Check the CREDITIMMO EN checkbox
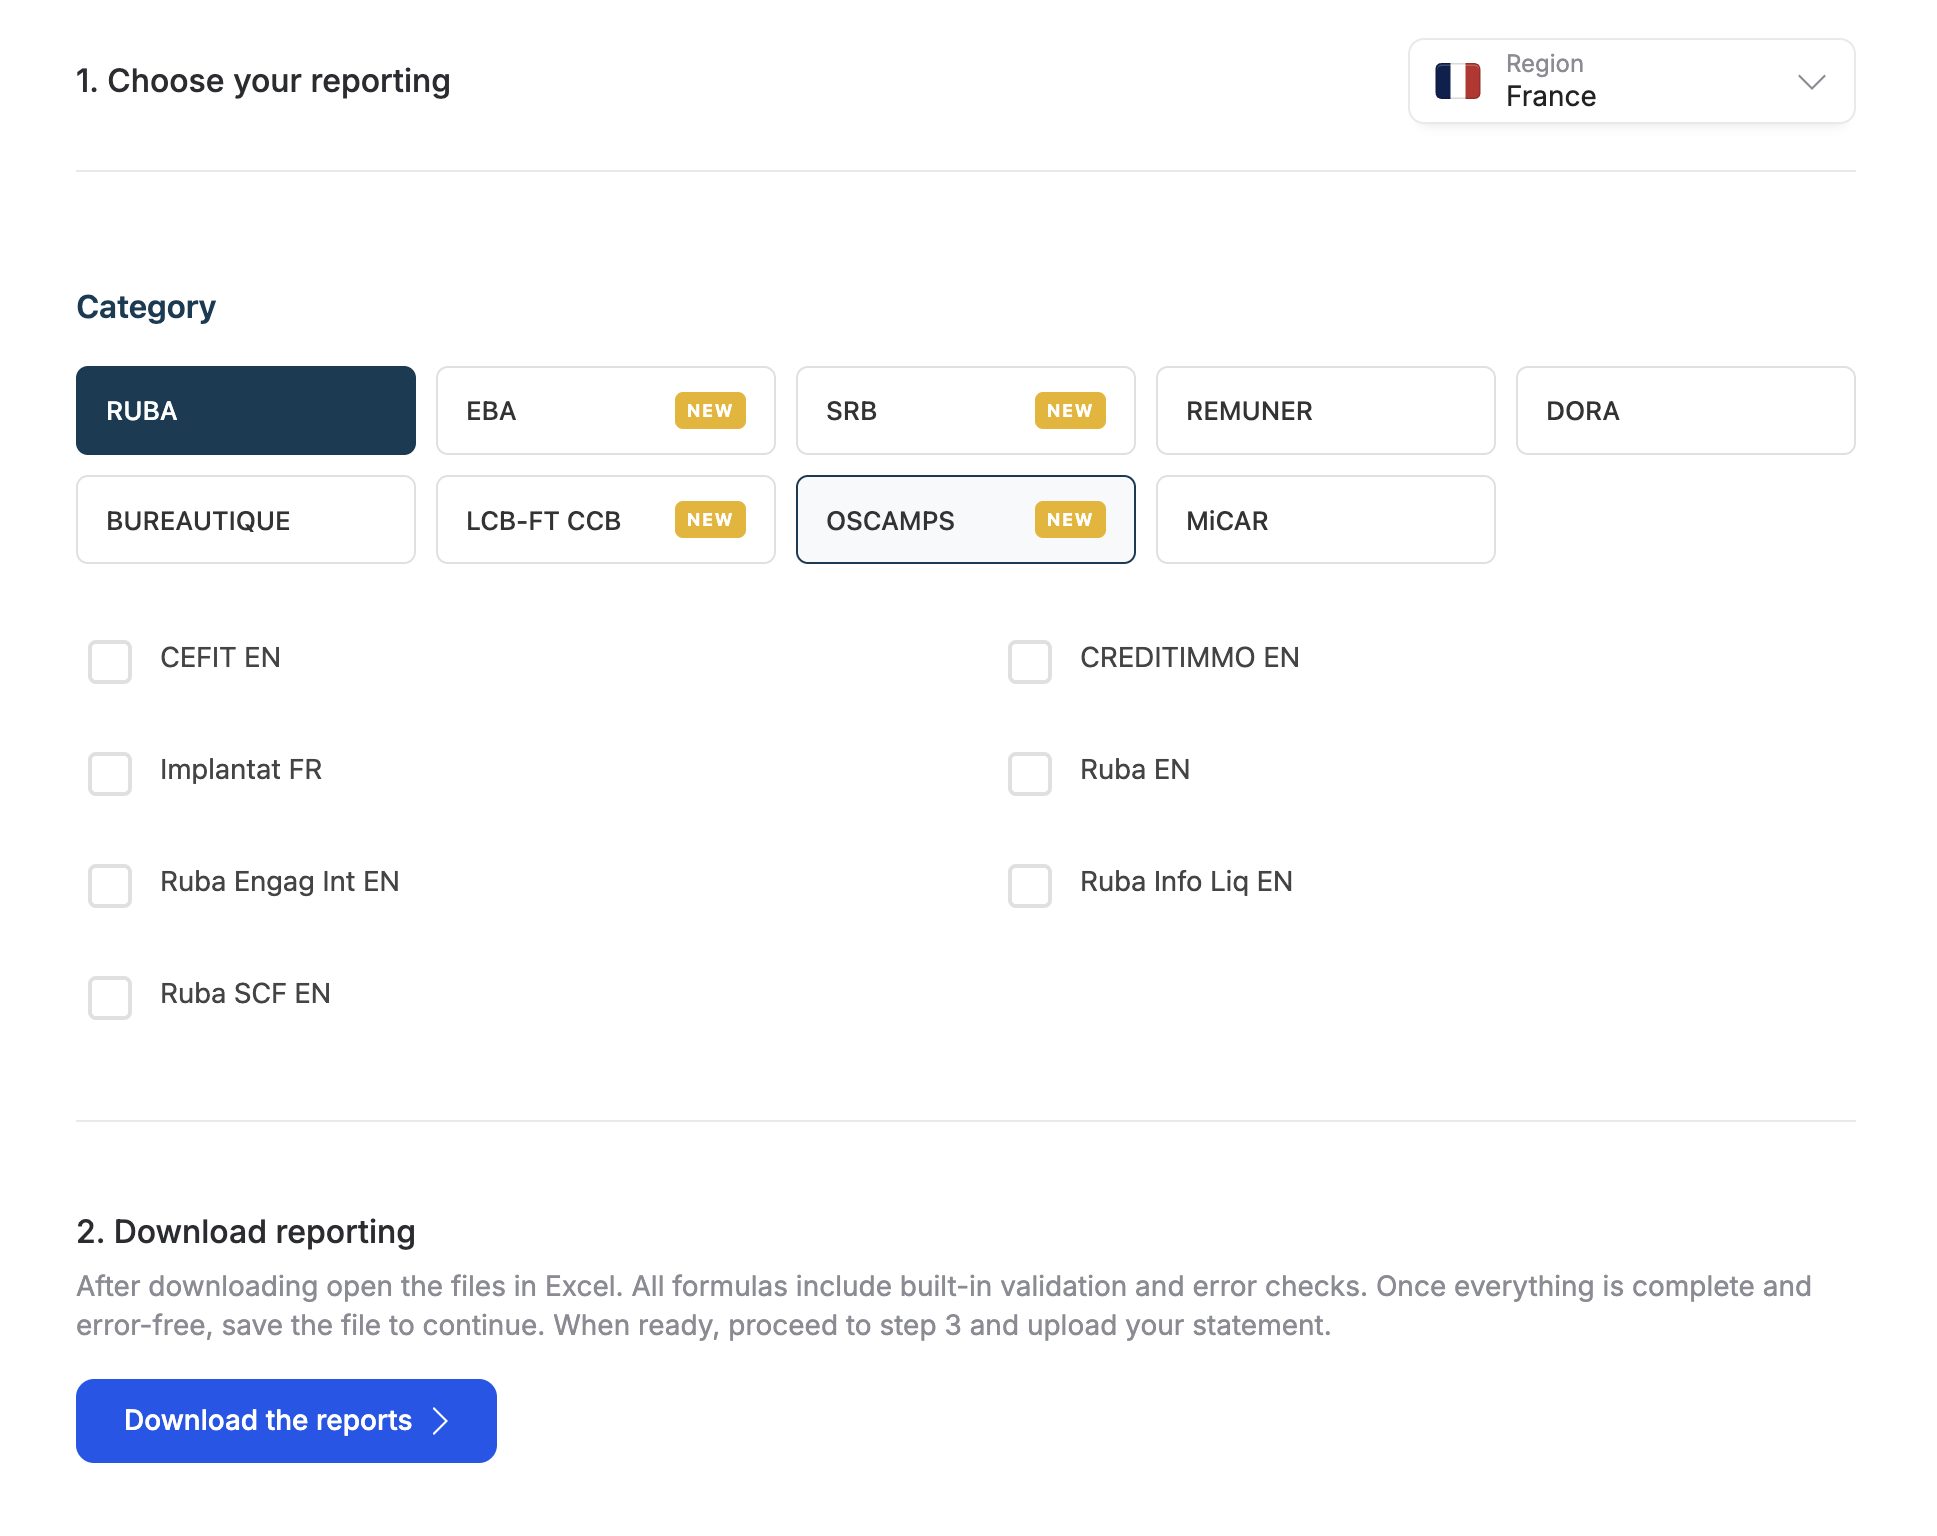 click(1030, 661)
